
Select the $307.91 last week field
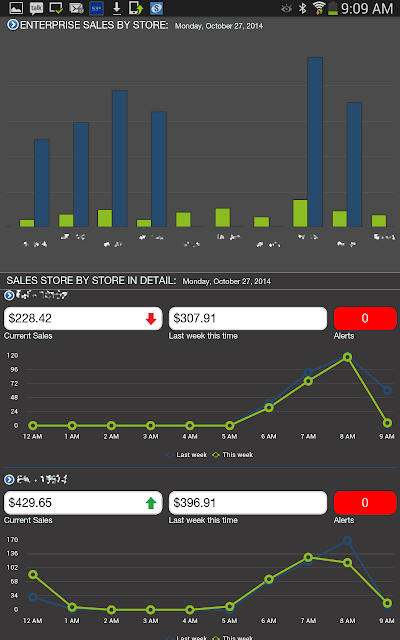(248, 318)
